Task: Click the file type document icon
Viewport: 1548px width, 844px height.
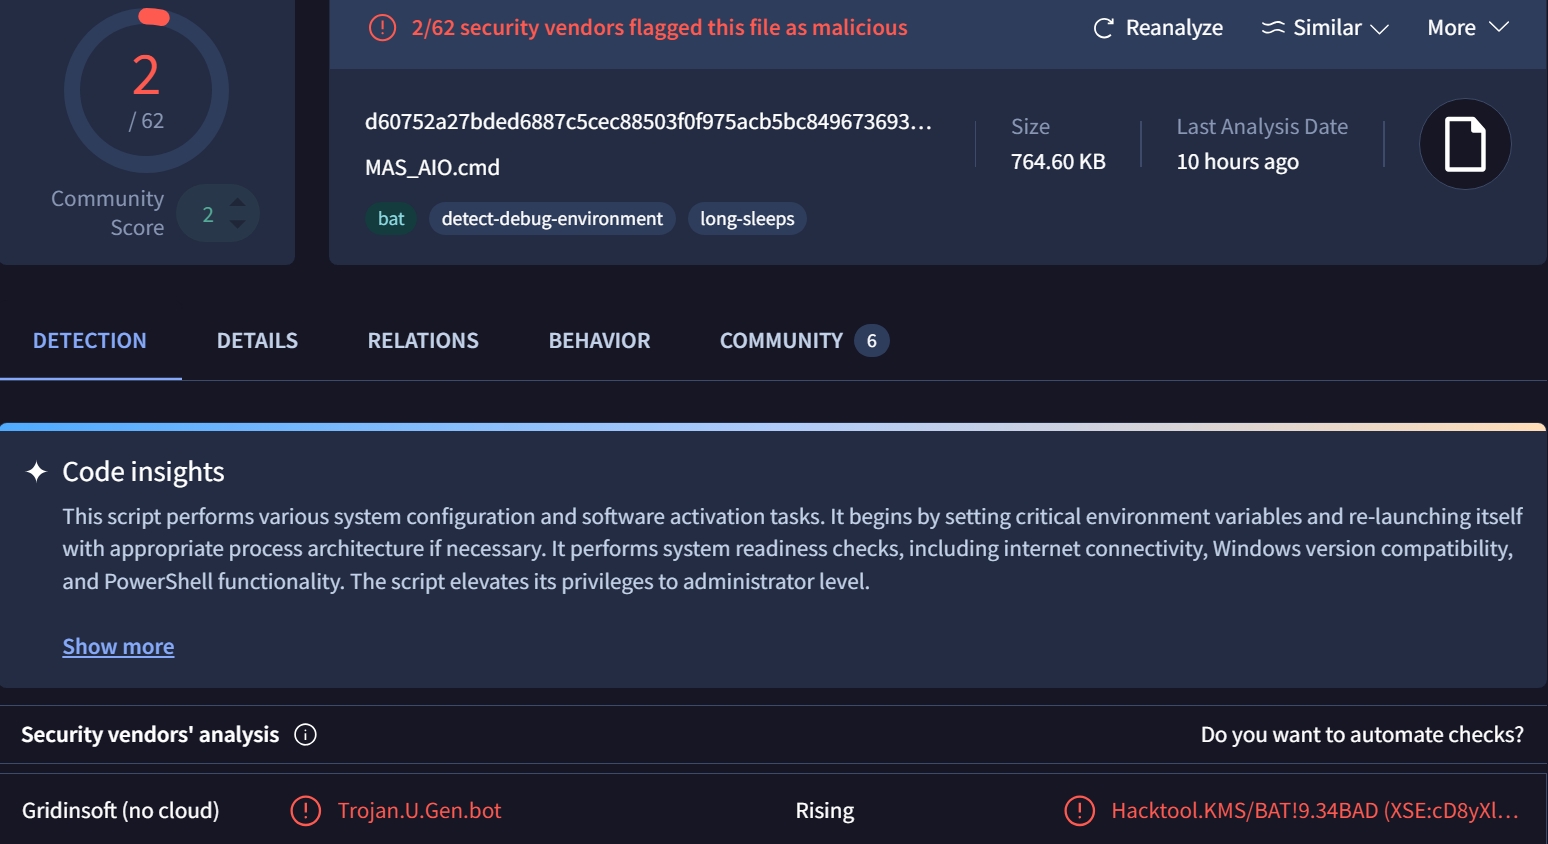Action: pos(1465,144)
